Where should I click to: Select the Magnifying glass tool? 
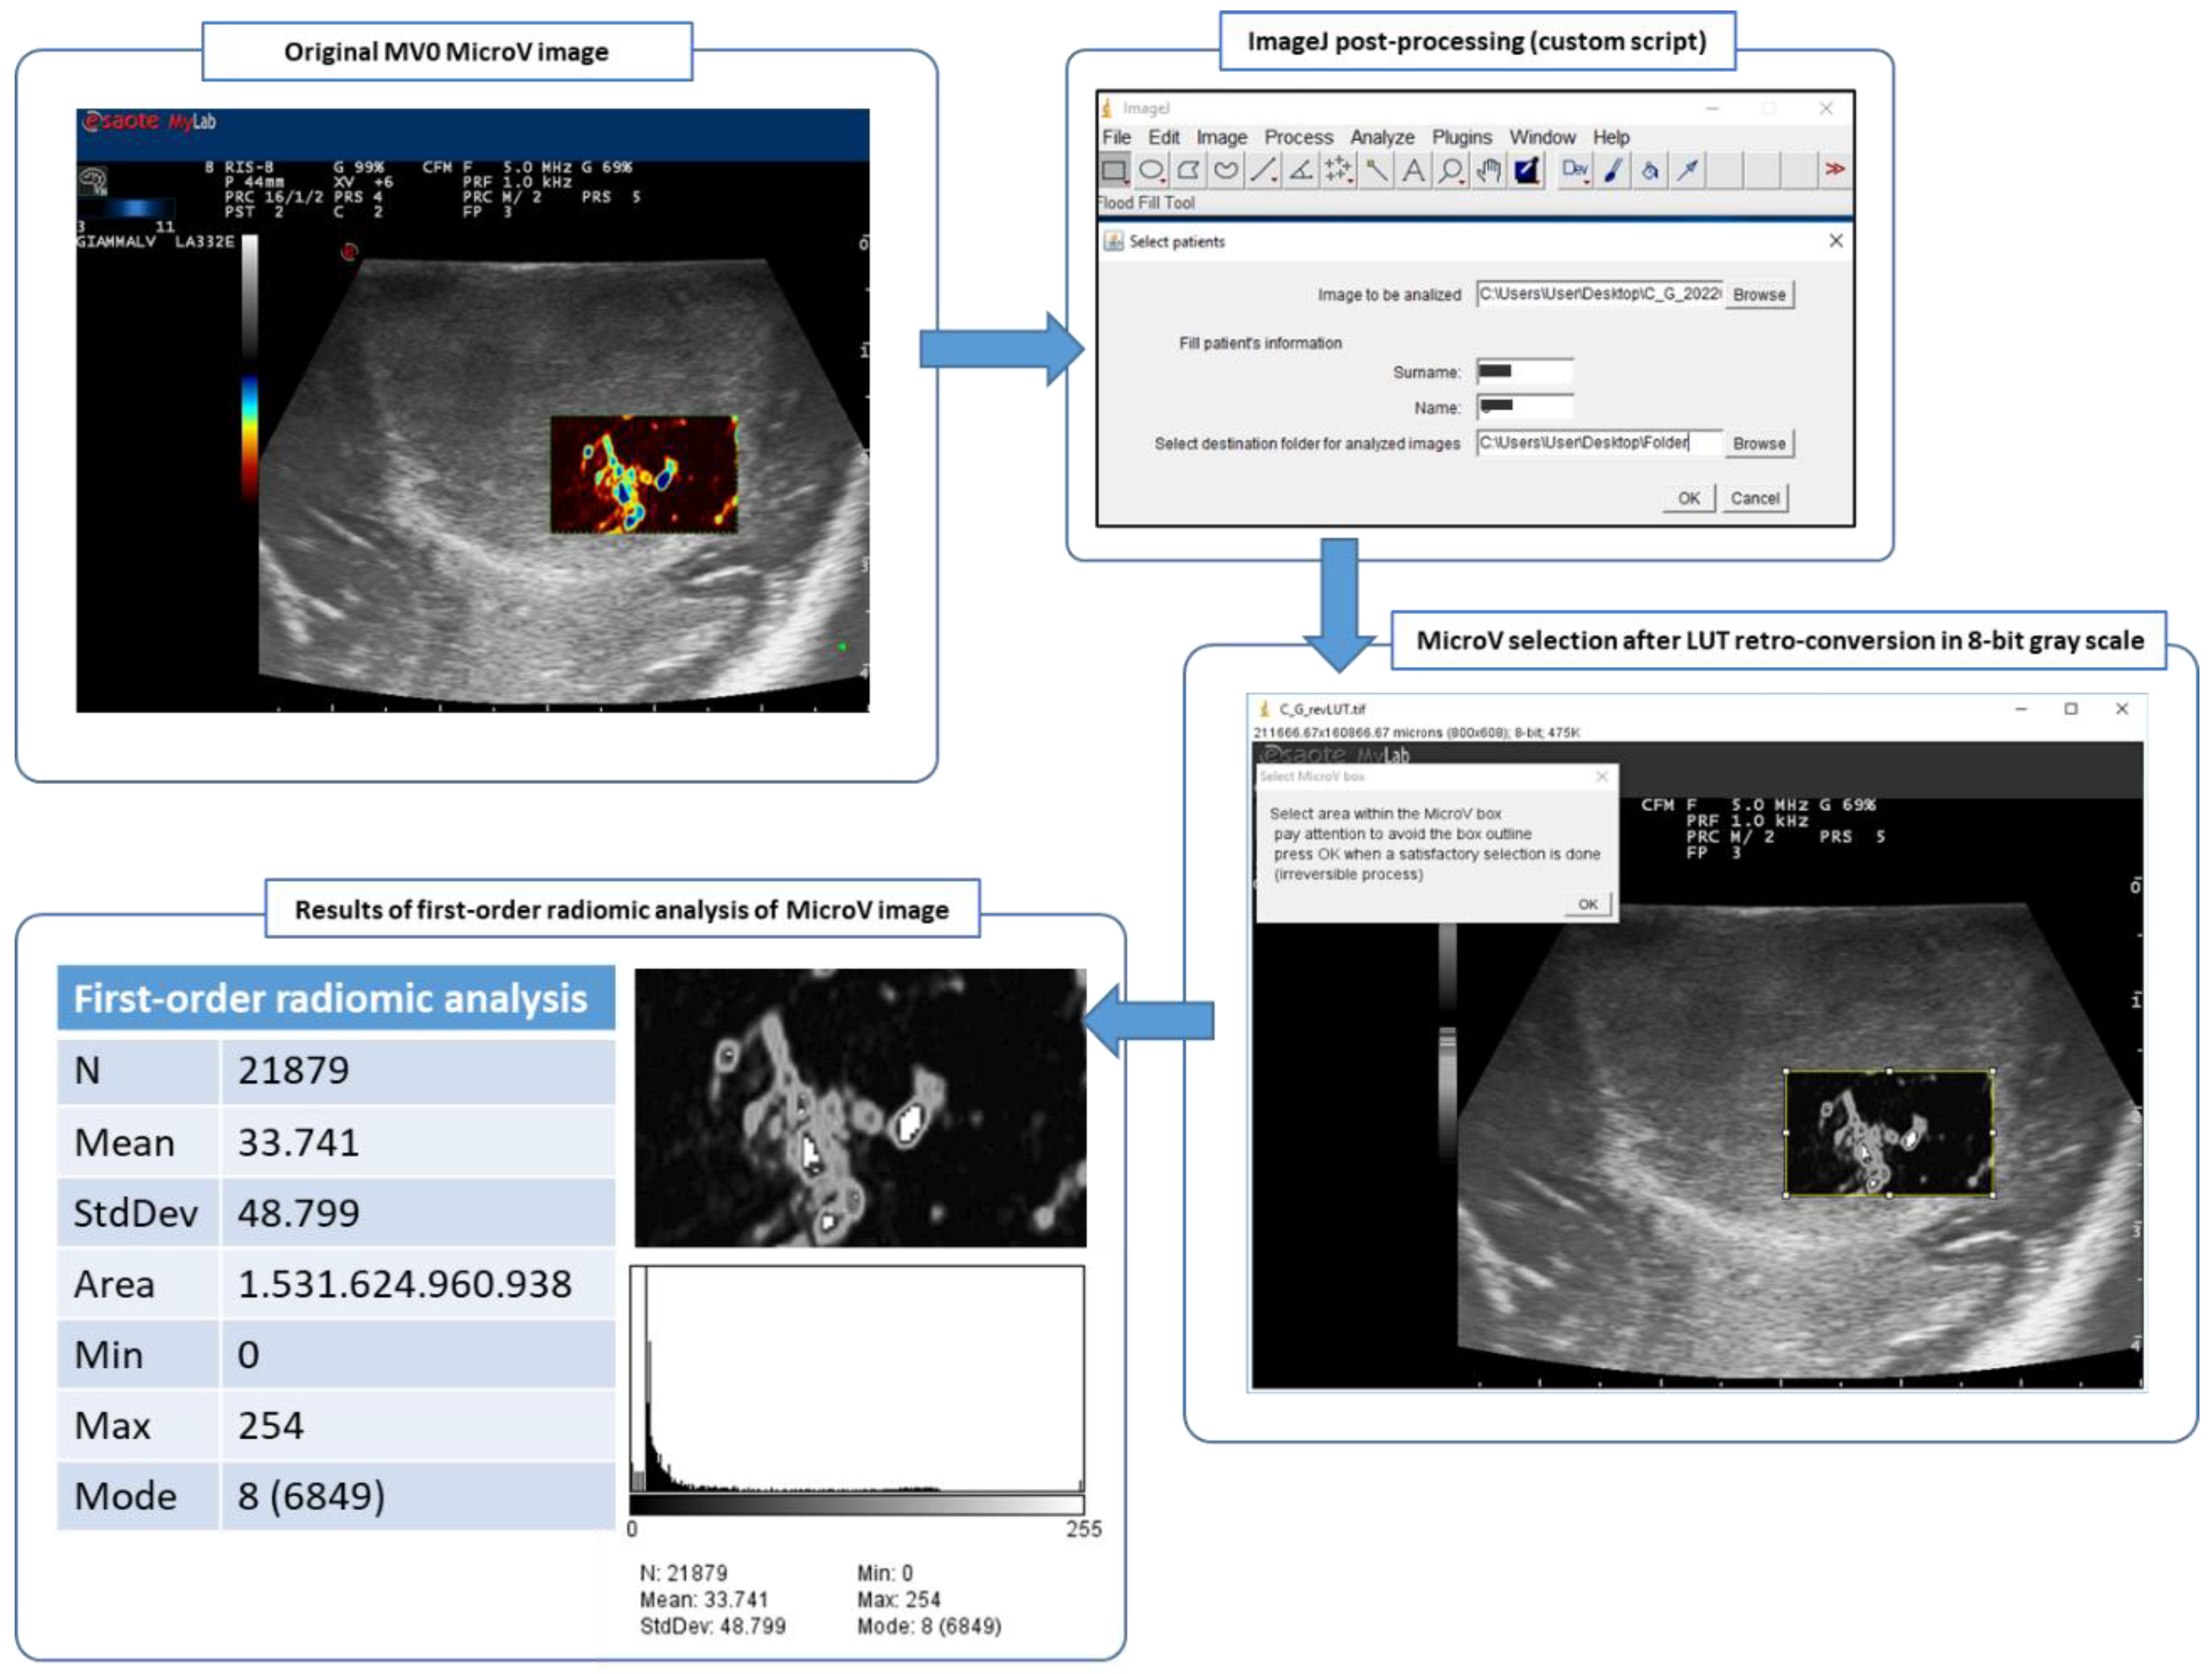[x=1450, y=171]
